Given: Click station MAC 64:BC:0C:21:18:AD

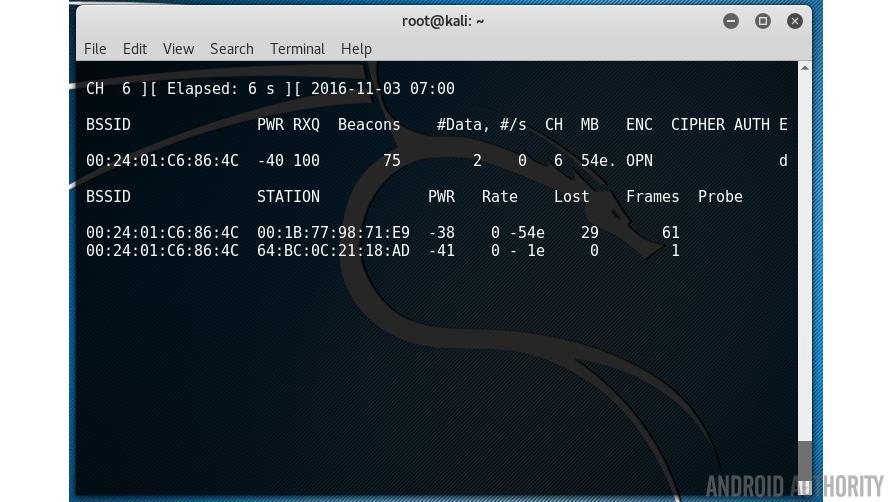Looking at the screenshot, I should pyautogui.click(x=333, y=251).
